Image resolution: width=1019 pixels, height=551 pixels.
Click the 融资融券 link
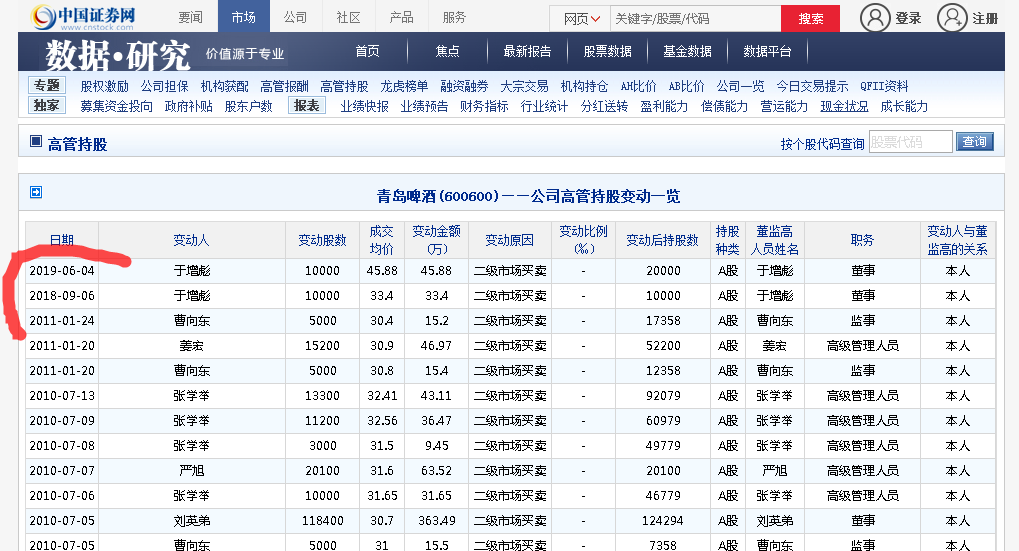click(464, 86)
